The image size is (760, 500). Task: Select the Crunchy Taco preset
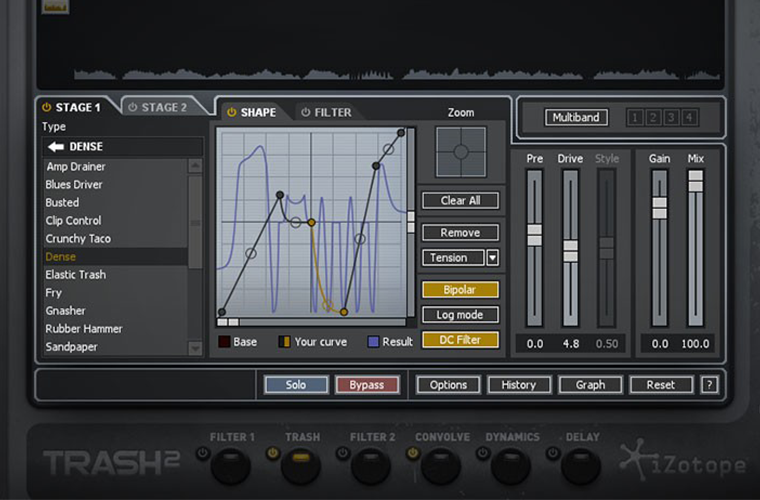coord(115,238)
